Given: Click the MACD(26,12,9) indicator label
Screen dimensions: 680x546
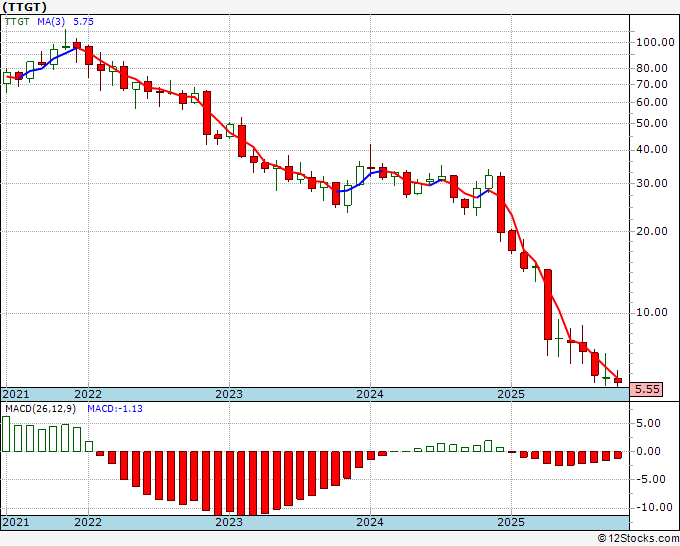Looking at the screenshot, I should (40, 409).
